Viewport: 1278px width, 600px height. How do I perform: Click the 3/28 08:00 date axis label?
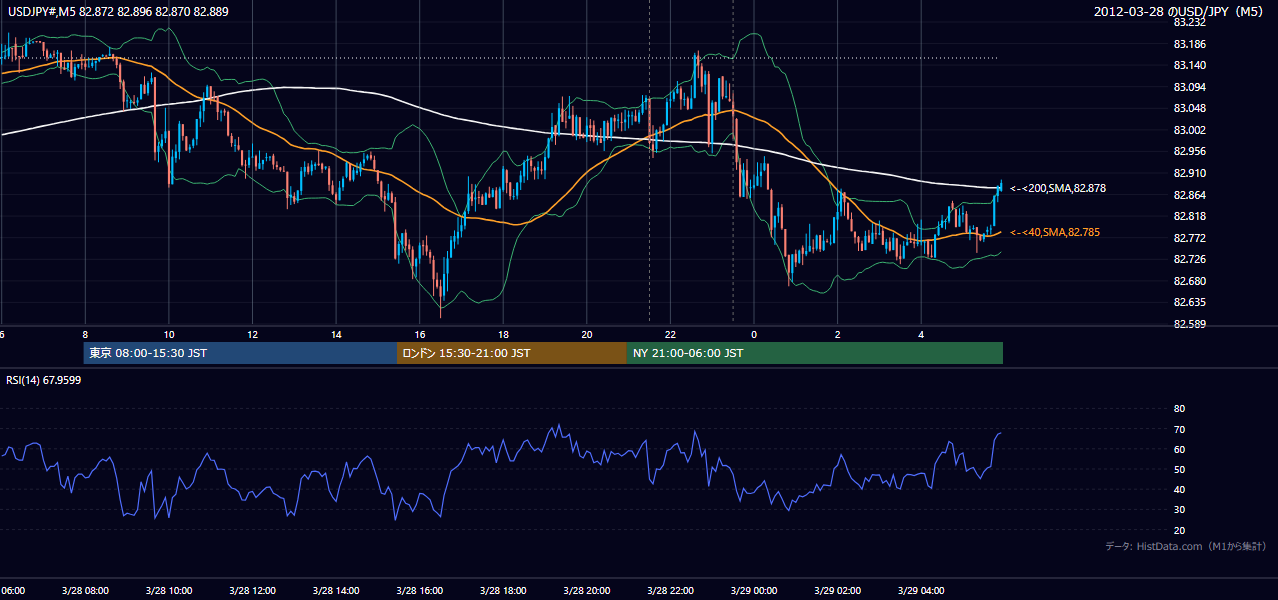tap(85, 590)
